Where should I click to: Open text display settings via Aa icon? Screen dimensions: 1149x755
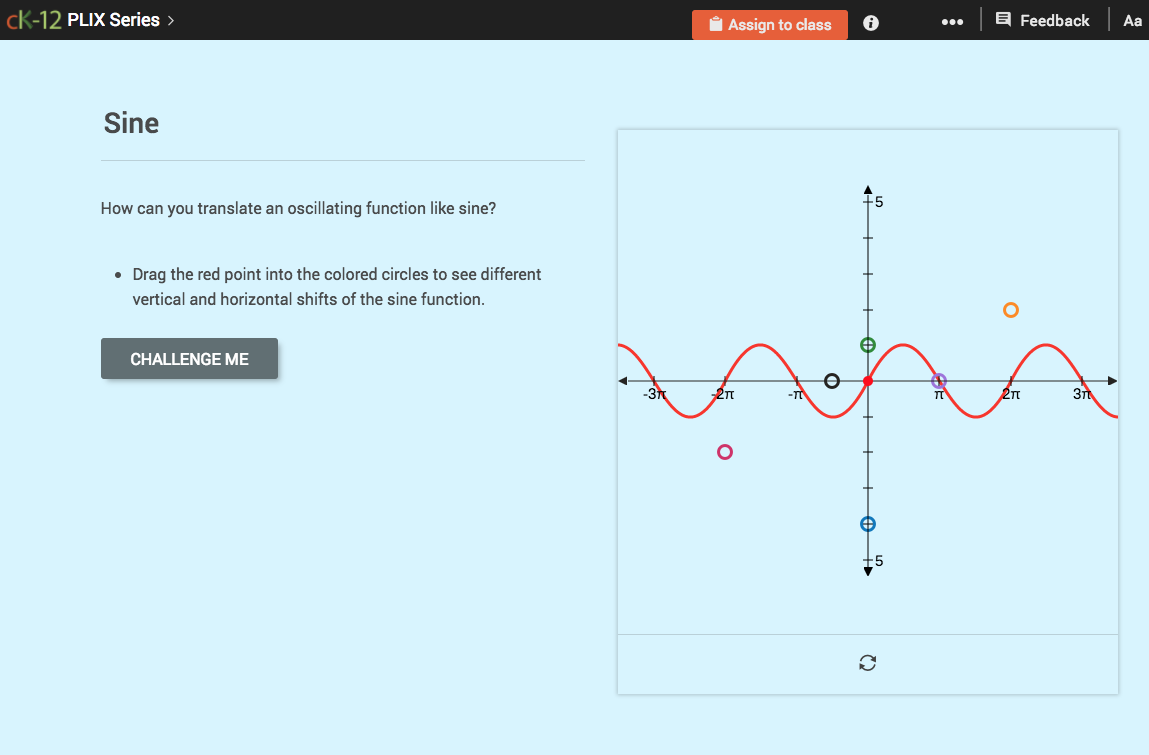tap(1132, 20)
